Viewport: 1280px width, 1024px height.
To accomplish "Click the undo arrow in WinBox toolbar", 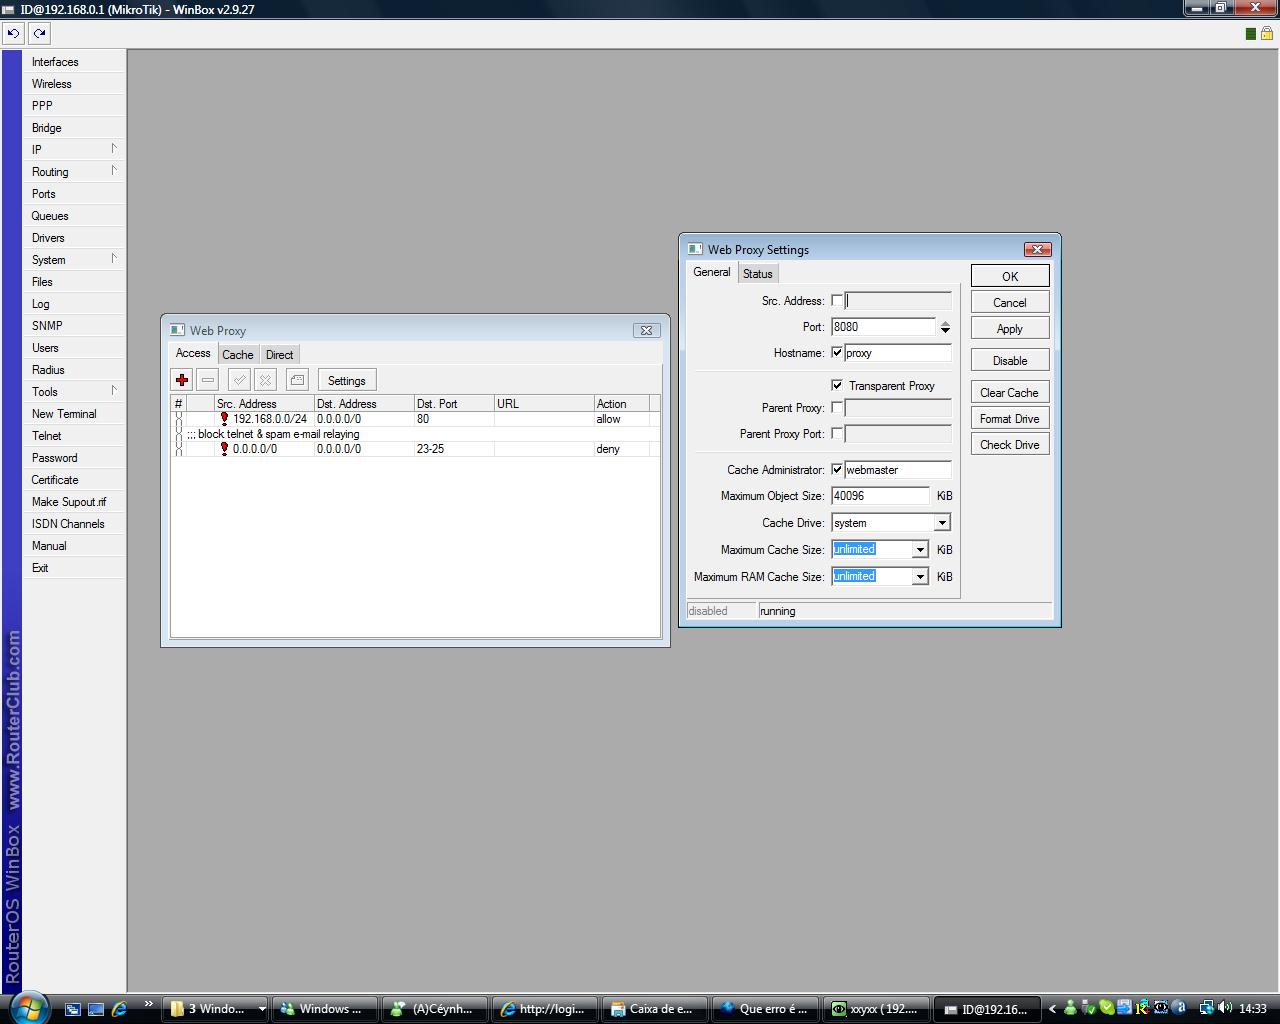I will click(13, 33).
